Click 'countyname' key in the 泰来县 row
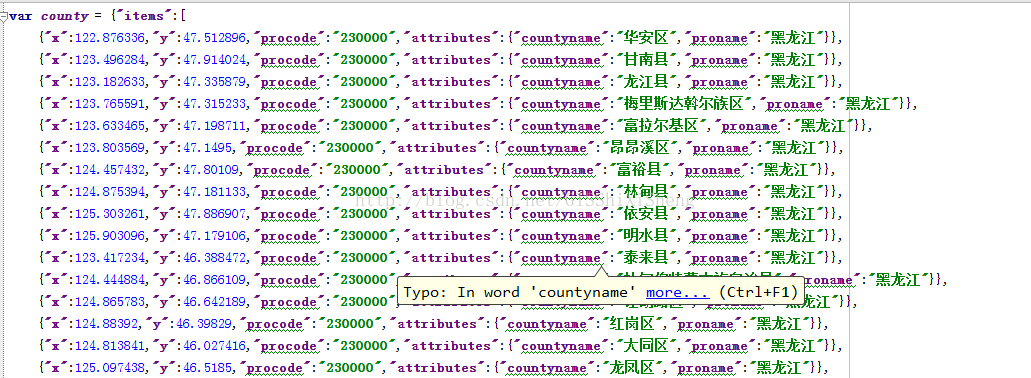 point(561,258)
